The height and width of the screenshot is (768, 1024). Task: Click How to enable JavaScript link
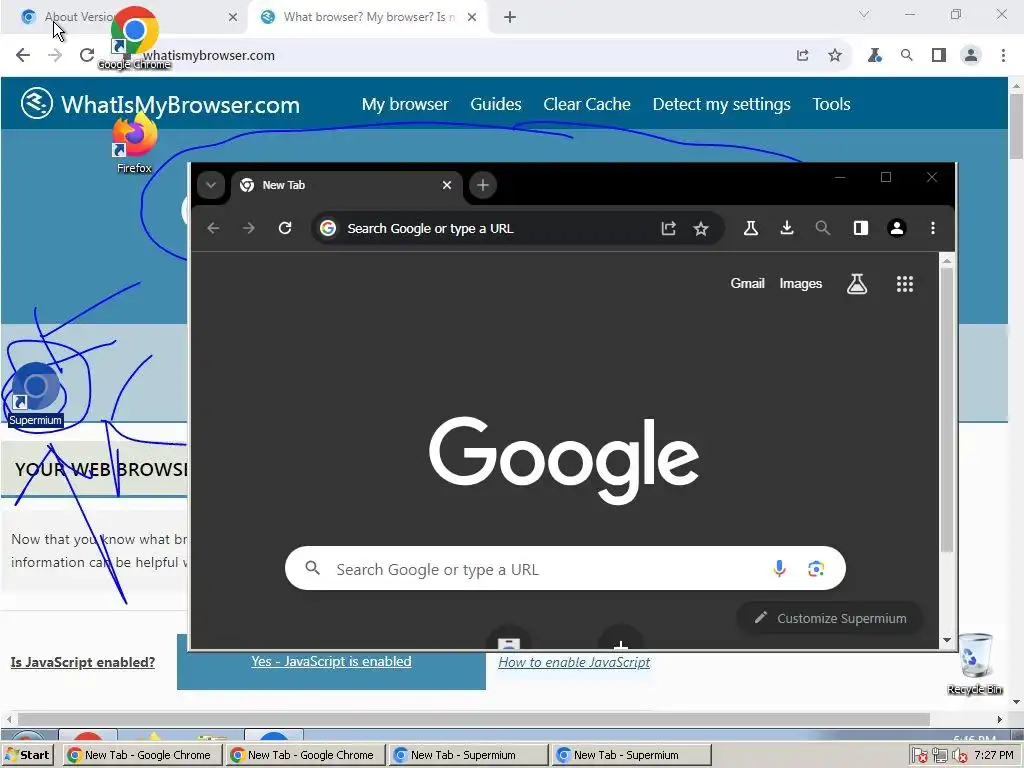tap(574, 662)
